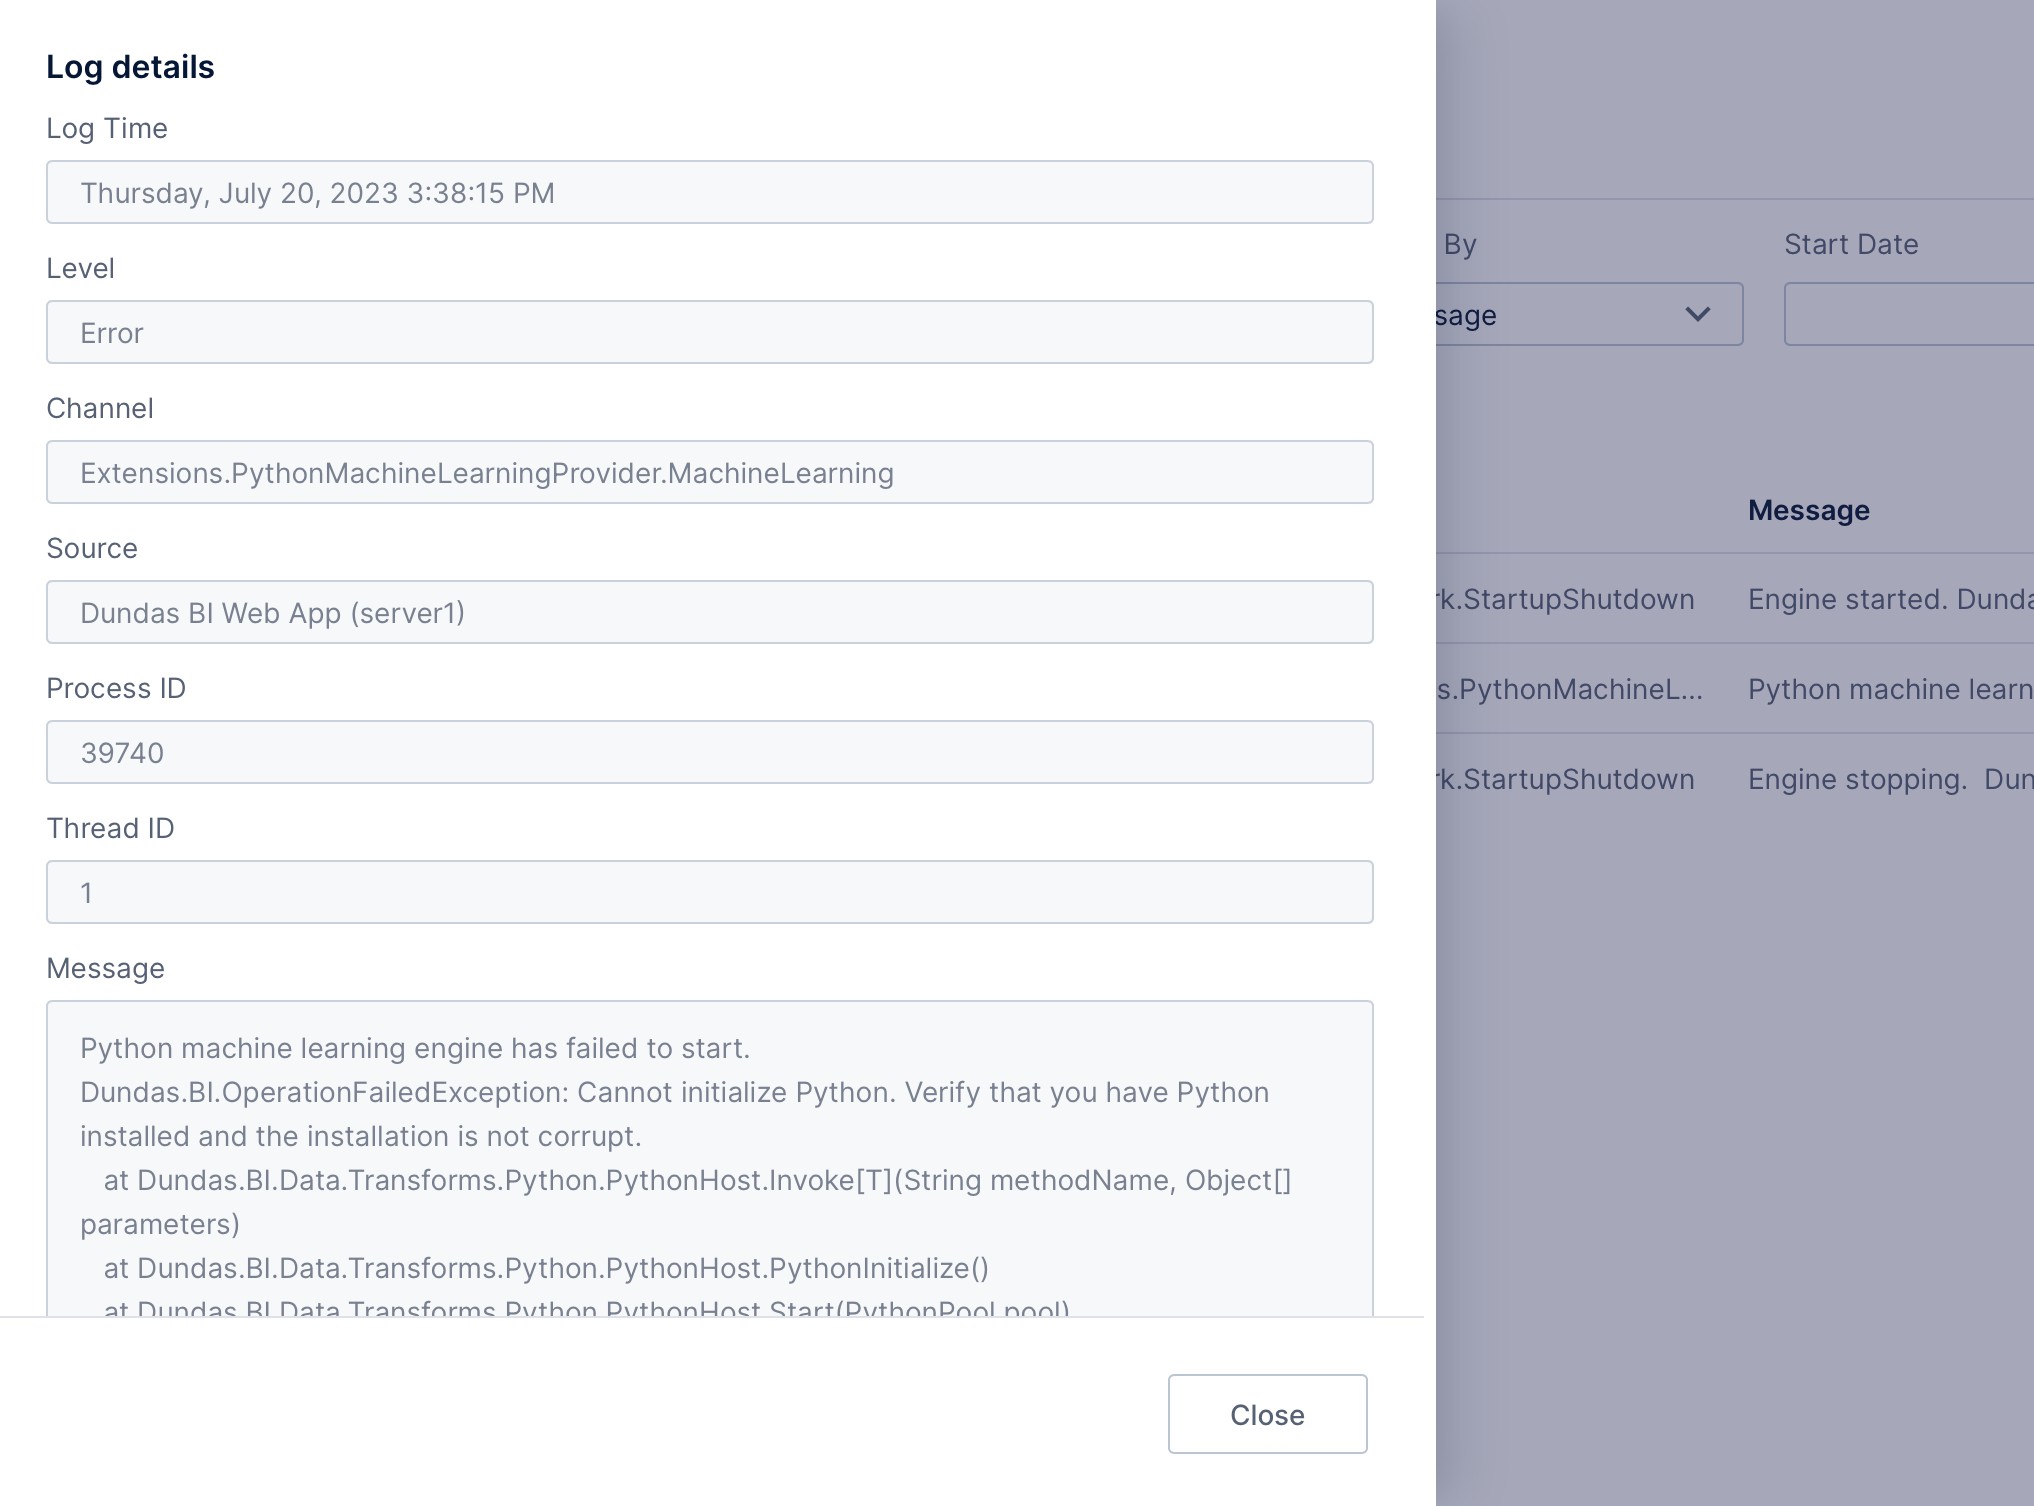Image resolution: width=2034 pixels, height=1506 pixels.
Task: Select the Engine stopping log row
Action: point(1888,779)
